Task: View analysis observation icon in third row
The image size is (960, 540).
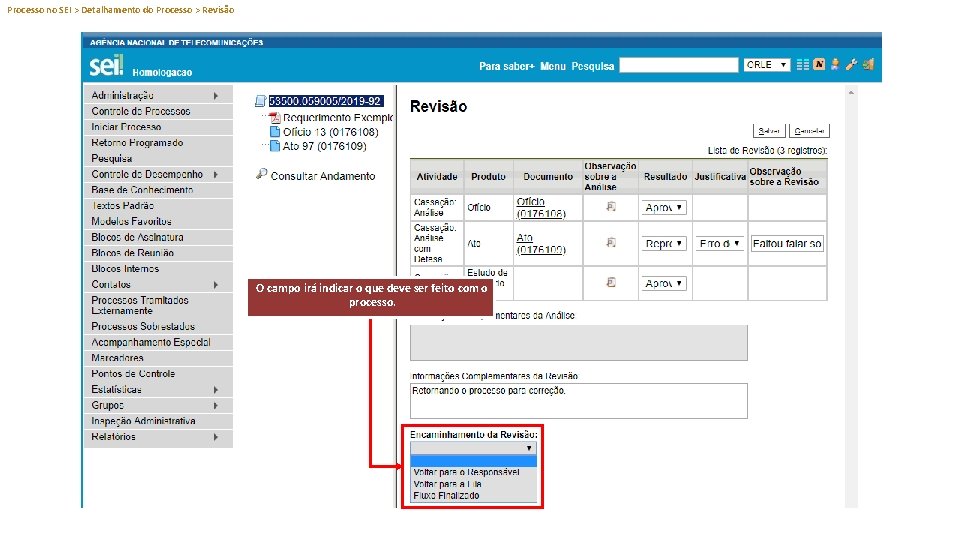Action: click(x=610, y=282)
